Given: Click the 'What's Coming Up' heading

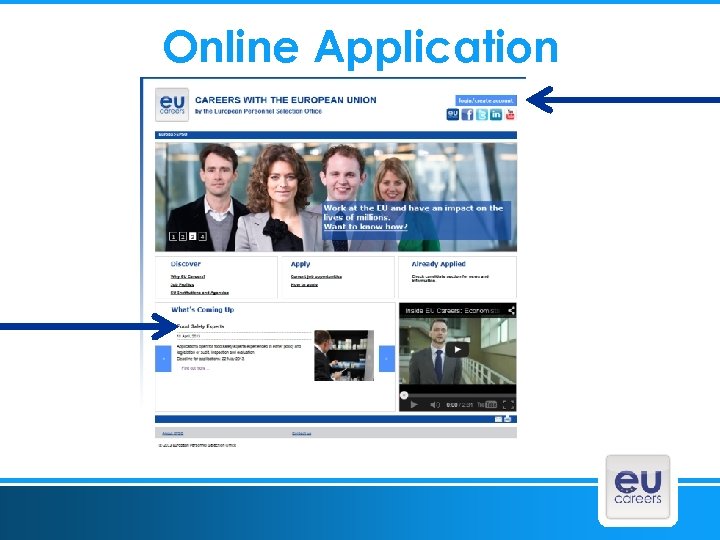Looking at the screenshot, I should pos(202,310).
